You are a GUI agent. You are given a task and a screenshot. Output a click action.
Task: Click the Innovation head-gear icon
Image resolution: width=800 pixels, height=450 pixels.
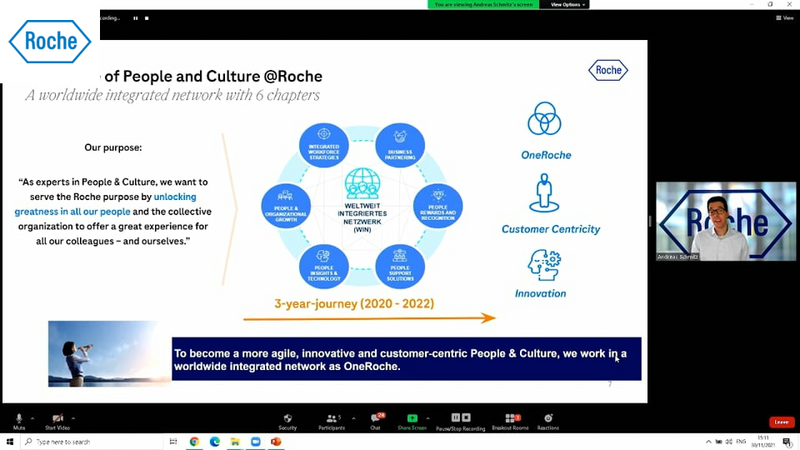[544, 265]
